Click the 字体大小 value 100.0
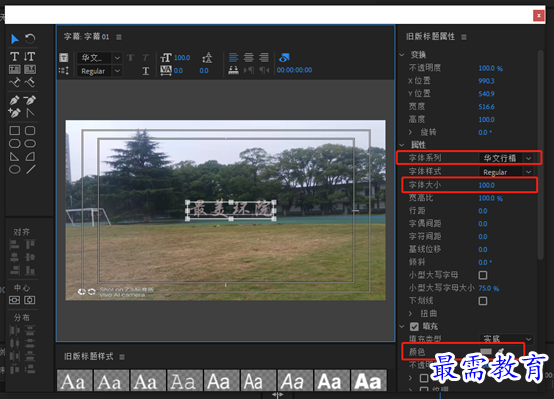Image resolution: width=554 pixels, height=399 pixels. [487, 185]
